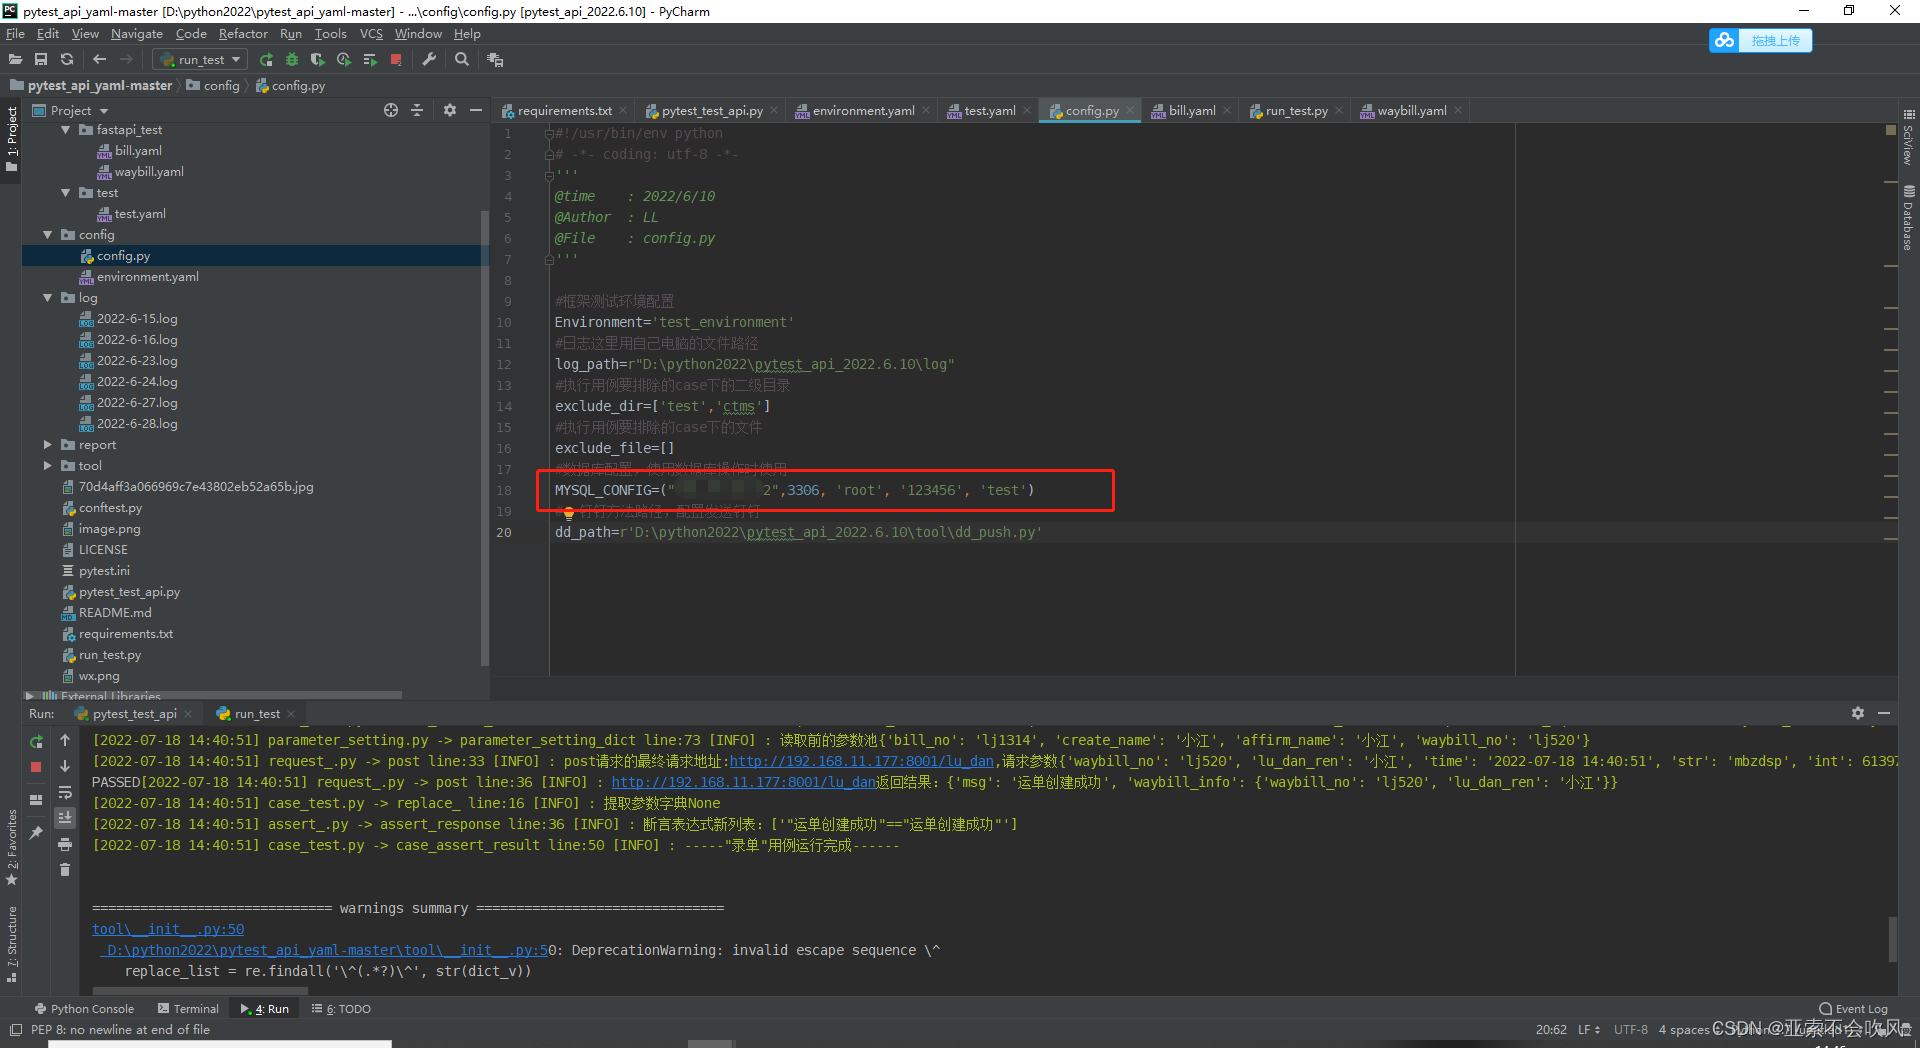Open the run_test configuration dropdown
Viewport: 1920px width, 1048px height.
click(x=200, y=60)
